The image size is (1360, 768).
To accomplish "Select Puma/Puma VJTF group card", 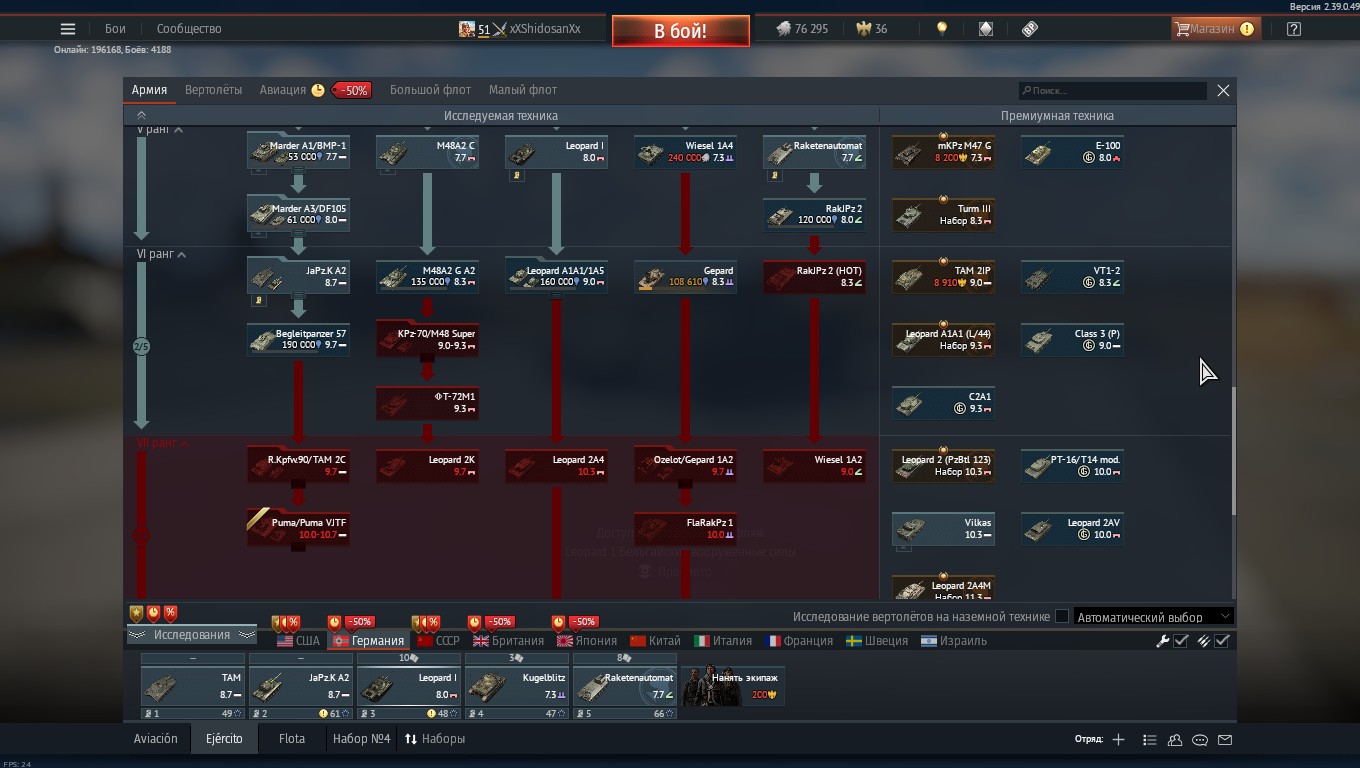I will click(x=298, y=529).
